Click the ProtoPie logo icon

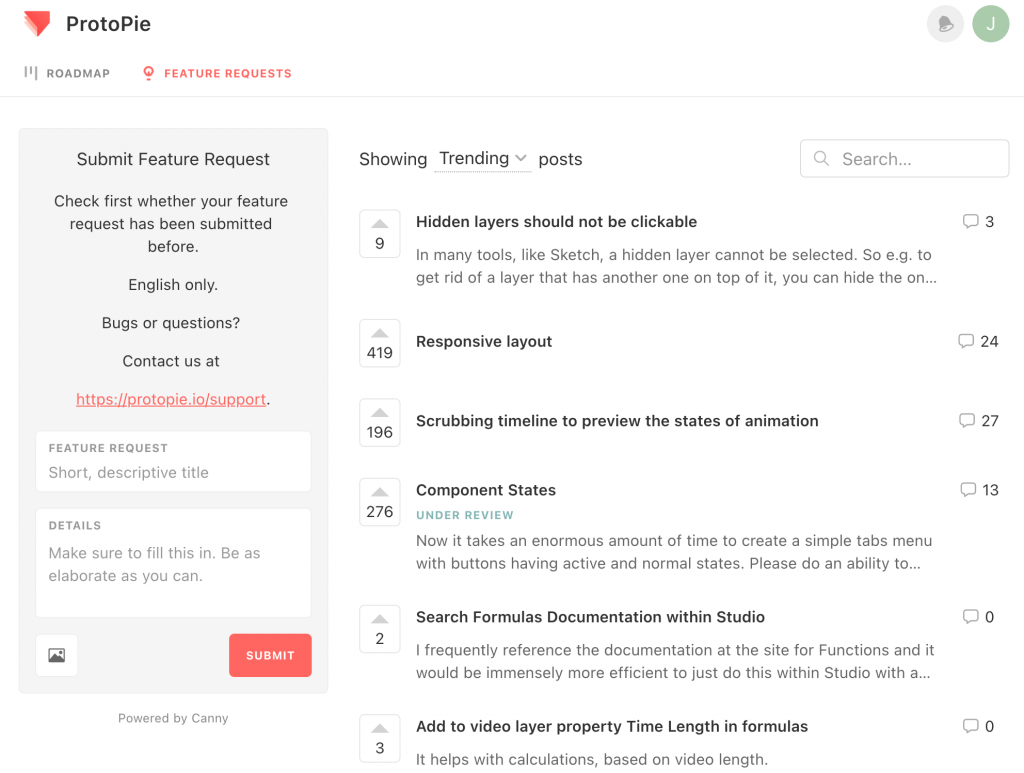(37, 24)
